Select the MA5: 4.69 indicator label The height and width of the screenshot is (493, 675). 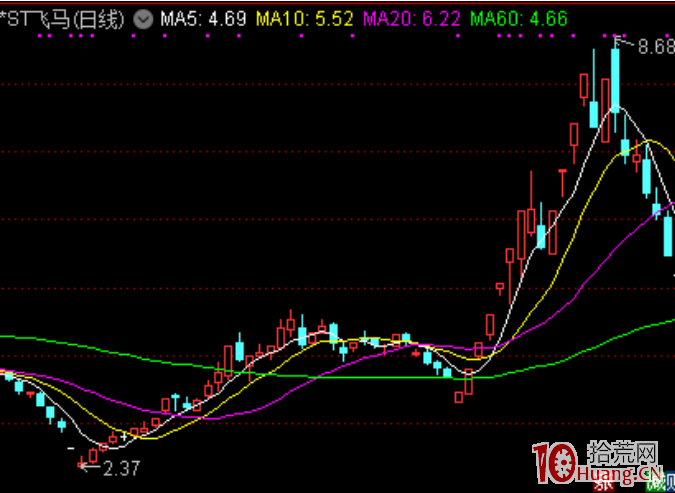pos(204,19)
